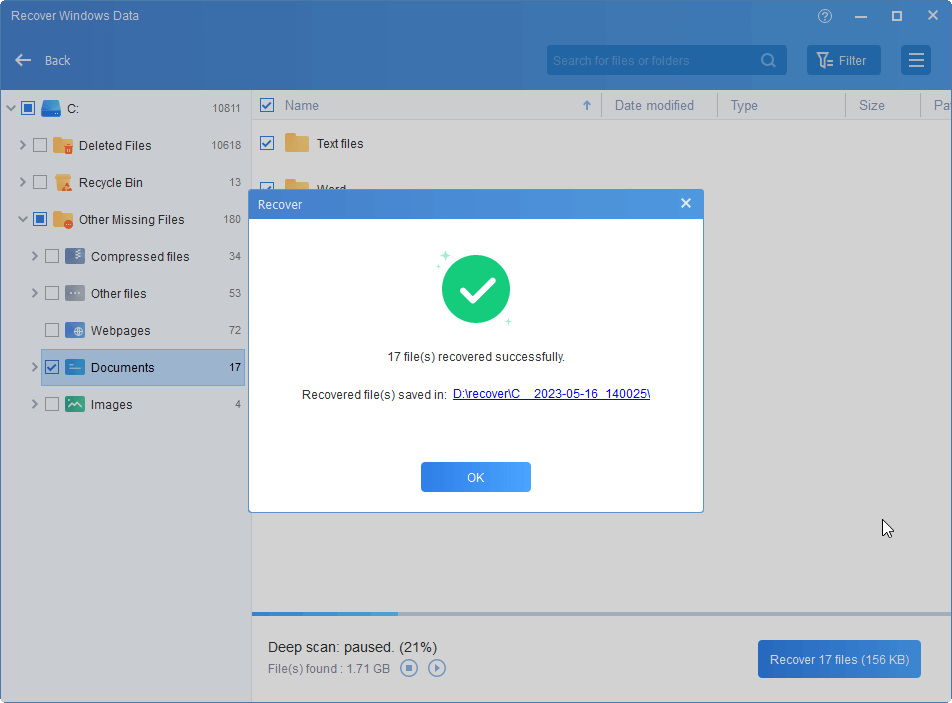Click the hamburger menu icon
Image resolution: width=952 pixels, height=703 pixels.
click(x=916, y=60)
